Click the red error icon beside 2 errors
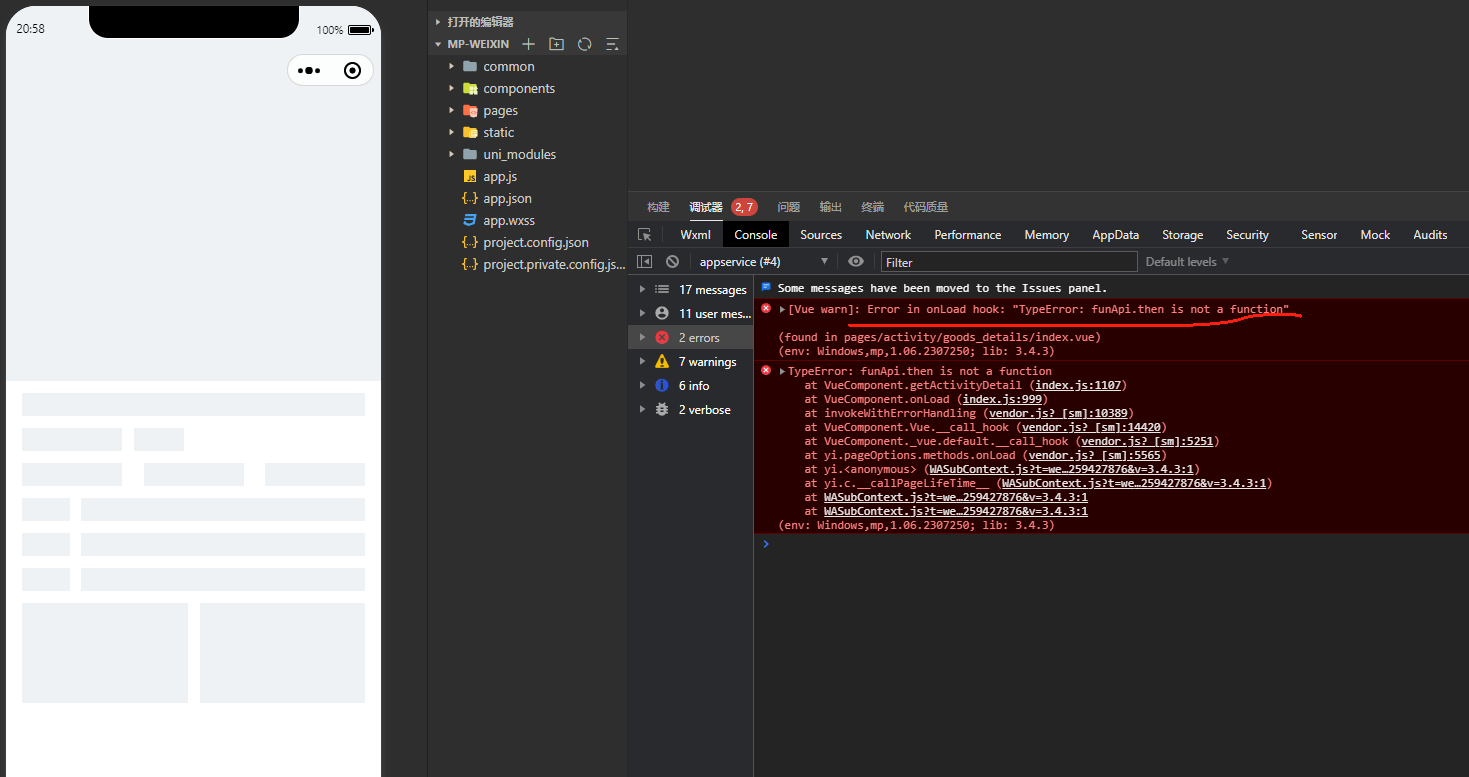The width and height of the screenshot is (1469, 777). point(662,337)
